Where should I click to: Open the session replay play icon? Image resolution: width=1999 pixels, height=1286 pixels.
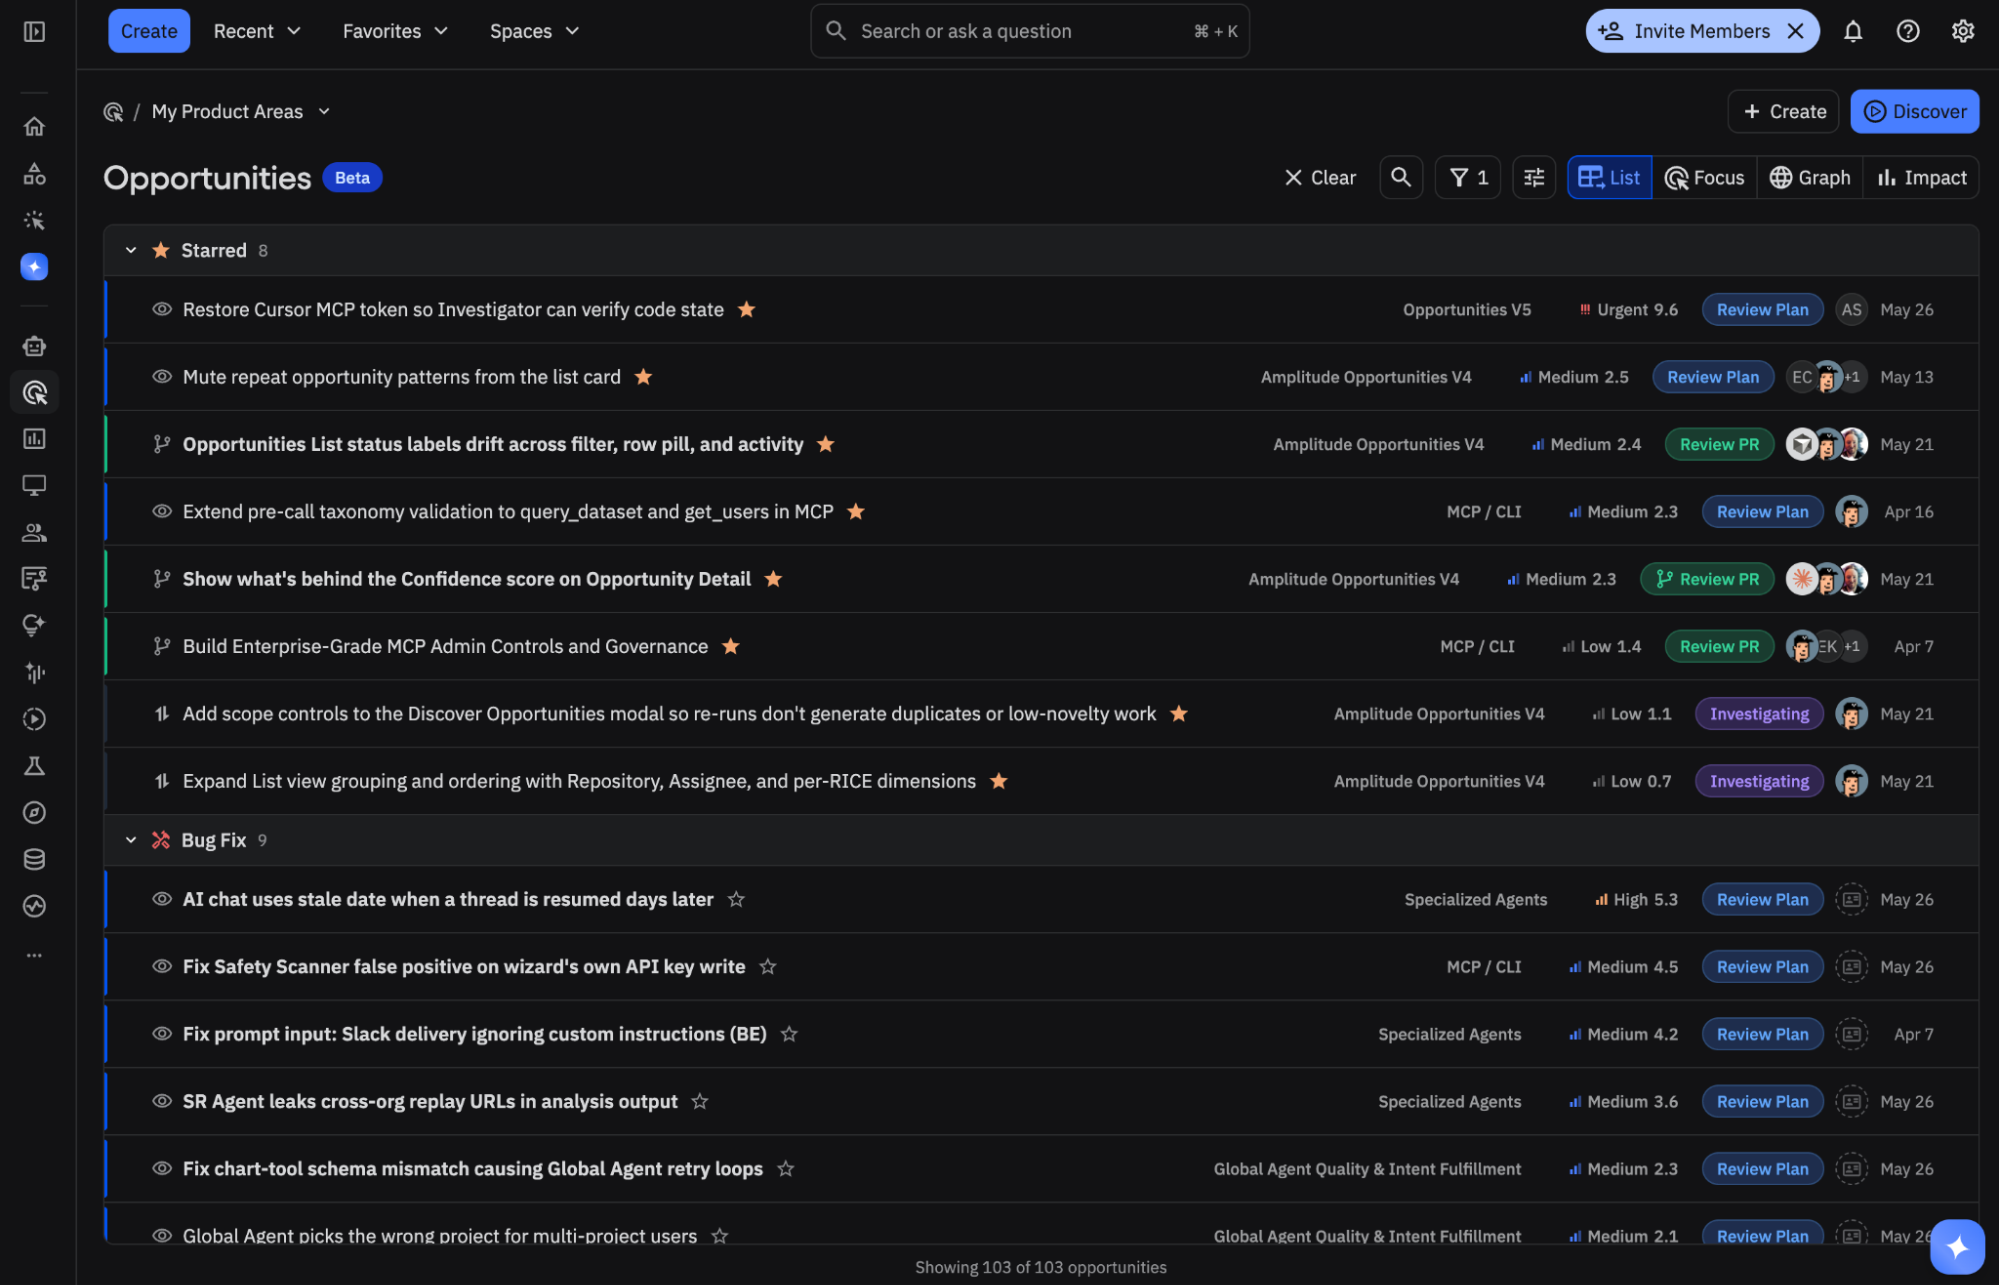pyautogui.click(x=34, y=719)
